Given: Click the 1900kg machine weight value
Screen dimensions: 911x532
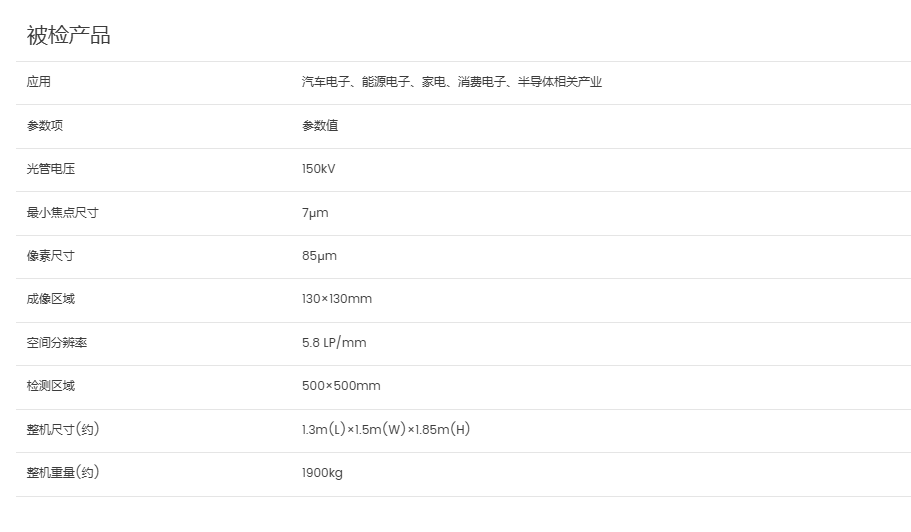Looking at the screenshot, I should [322, 473].
